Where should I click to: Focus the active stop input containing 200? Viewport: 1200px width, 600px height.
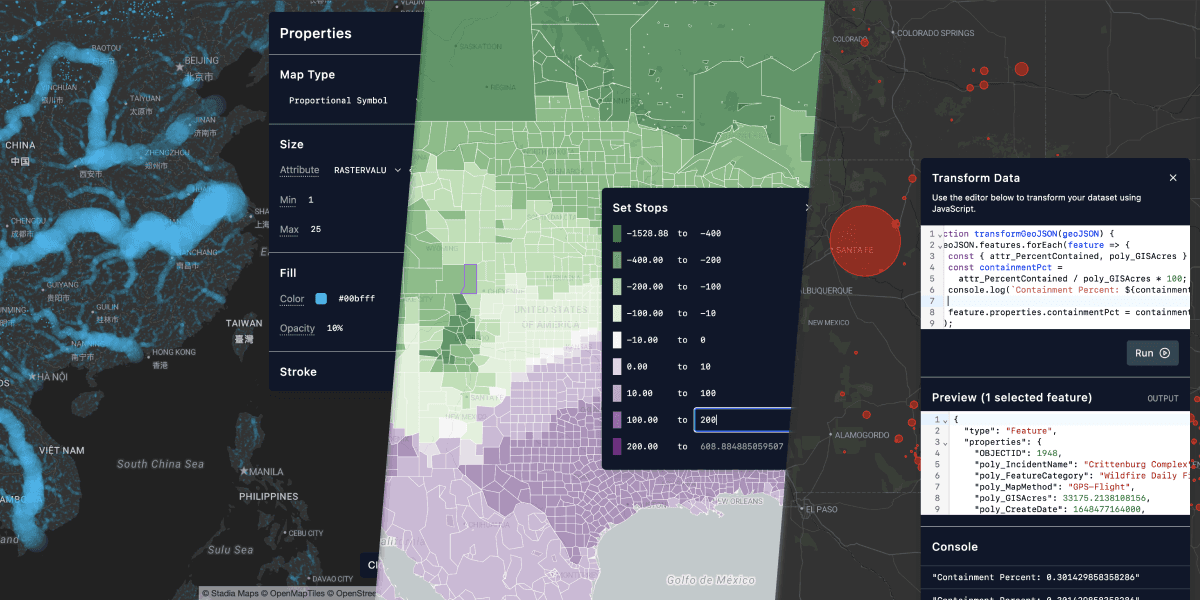pos(742,420)
